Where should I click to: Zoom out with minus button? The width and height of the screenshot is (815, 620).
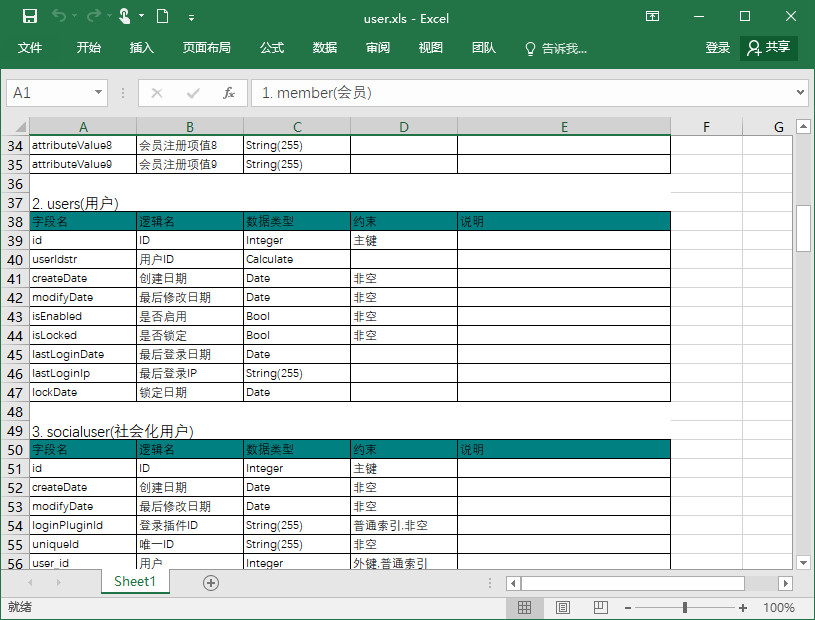(x=628, y=608)
